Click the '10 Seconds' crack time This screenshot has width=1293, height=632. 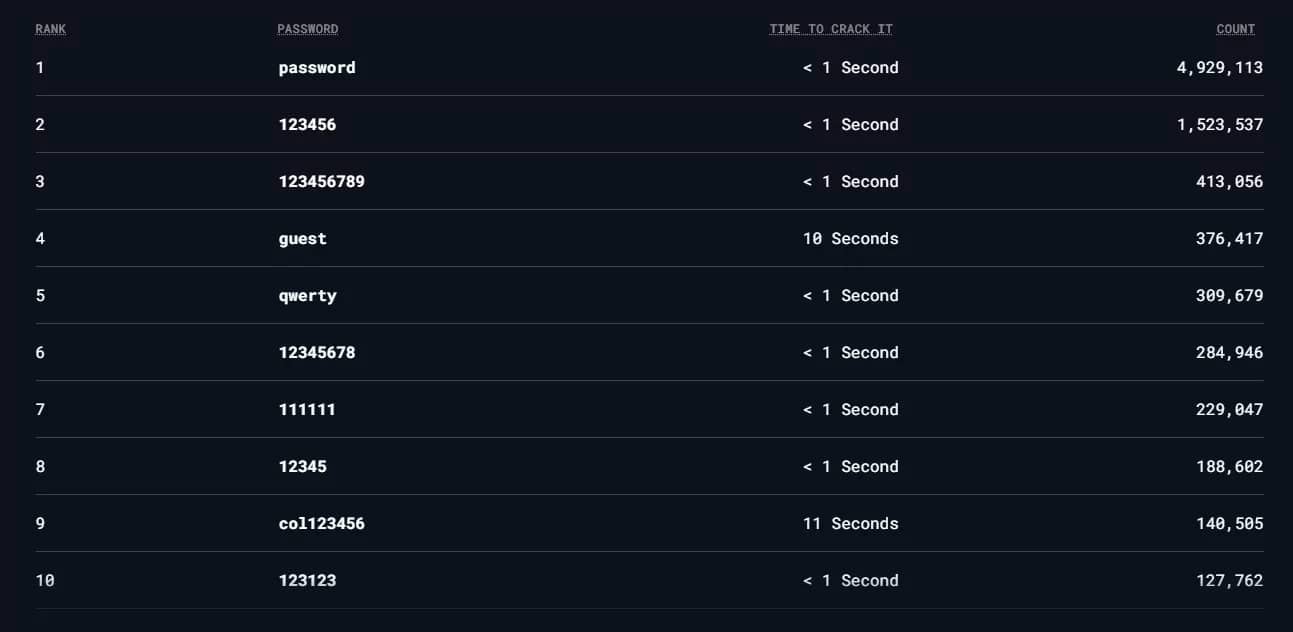pyautogui.click(x=850, y=239)
